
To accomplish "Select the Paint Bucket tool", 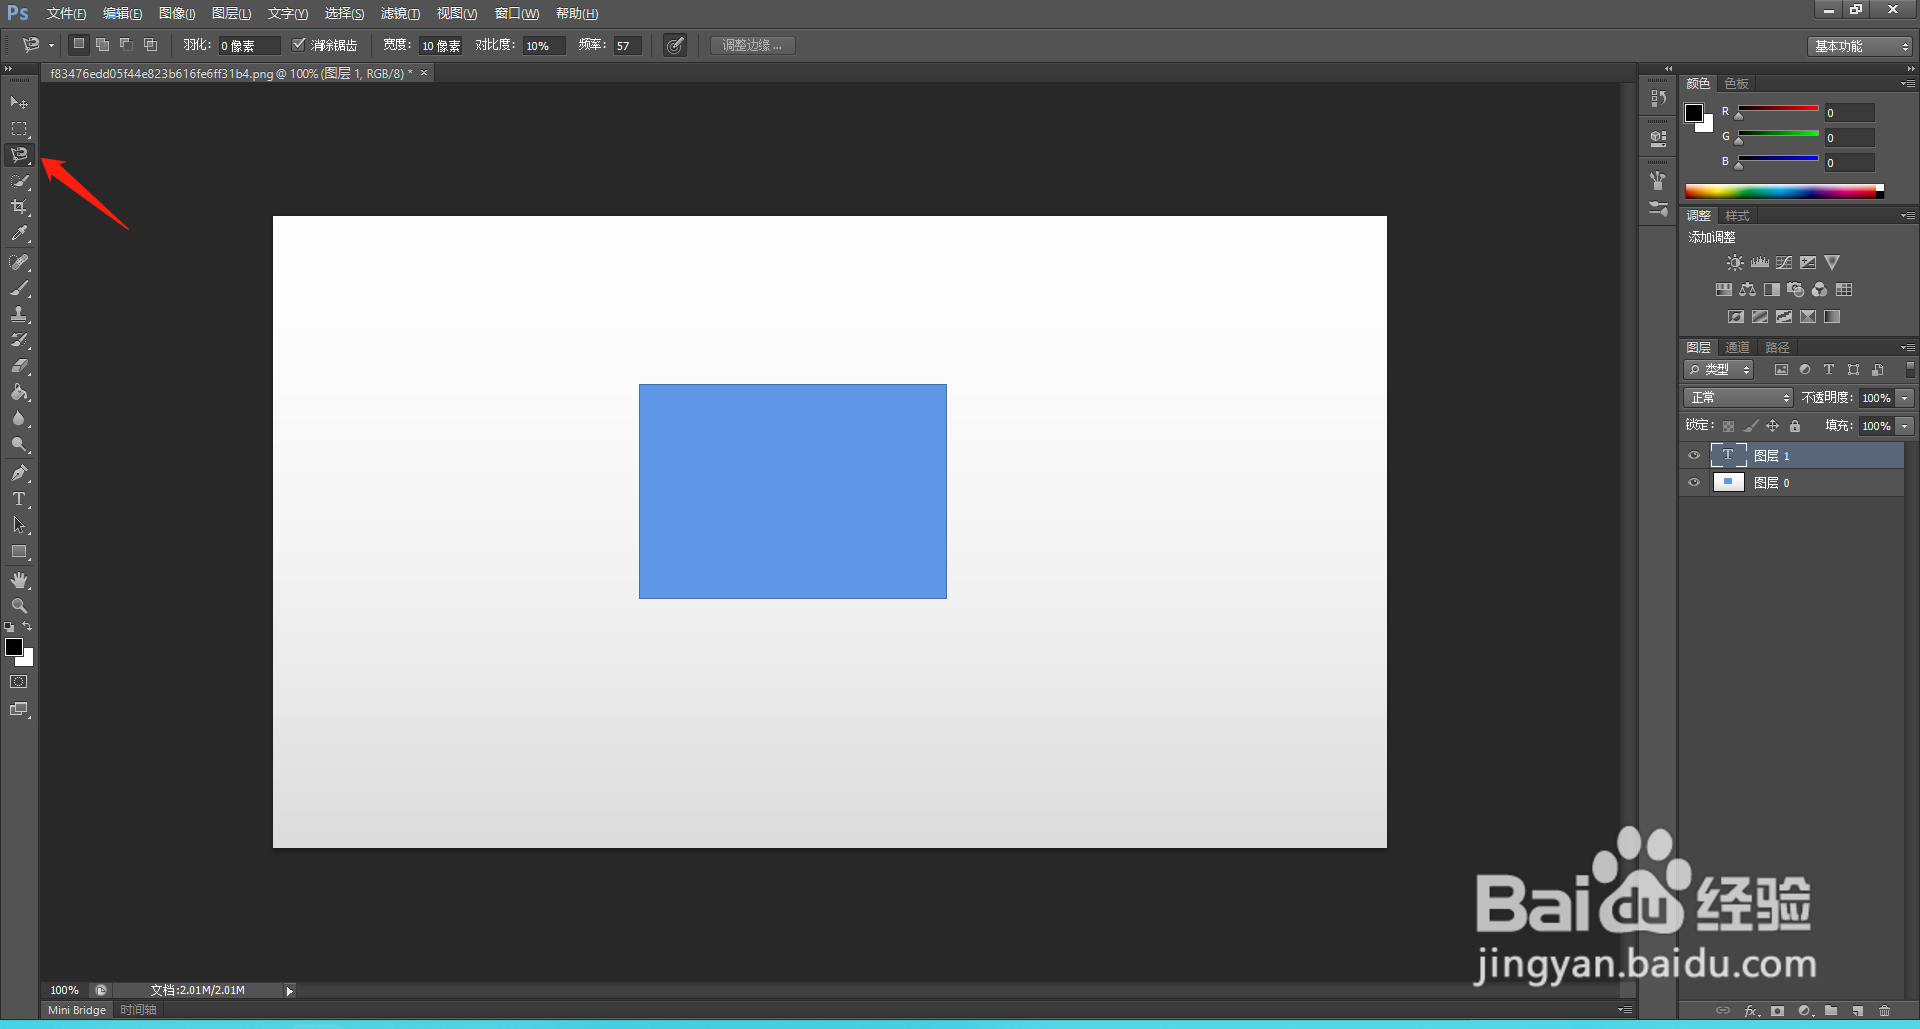I will click(19, 392).
